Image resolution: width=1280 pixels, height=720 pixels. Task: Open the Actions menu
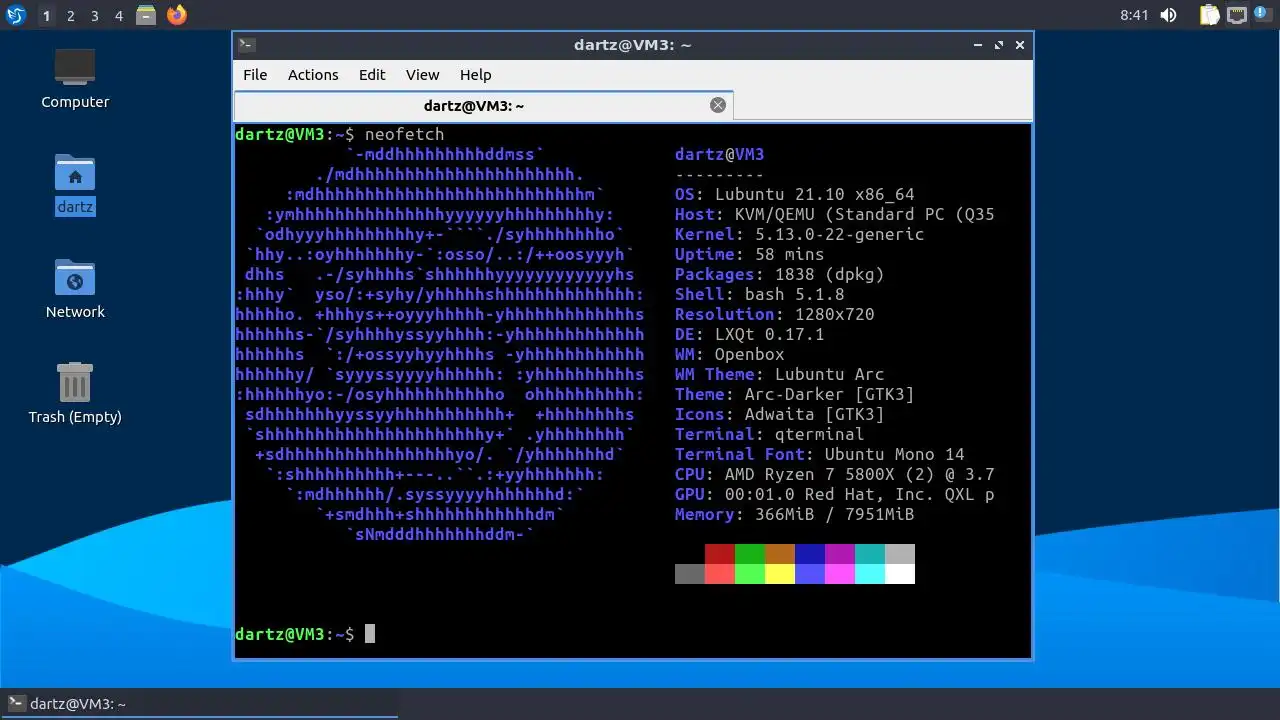[313, 75]
